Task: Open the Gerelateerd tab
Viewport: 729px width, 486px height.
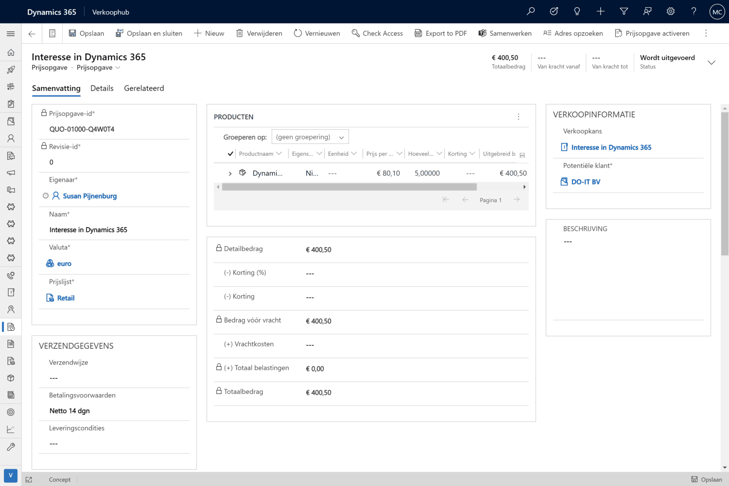Action: 144,88
